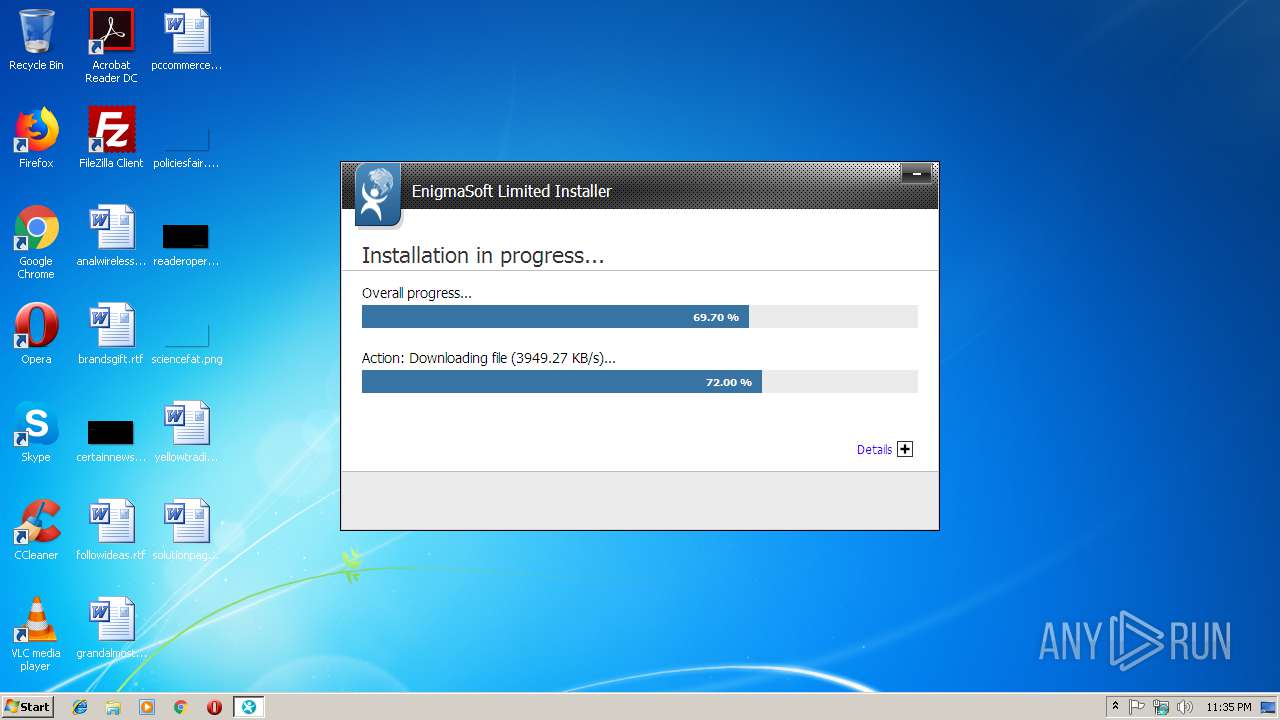
Task: Open the Recycle Bin desktop icon
Action: (36, 40)
